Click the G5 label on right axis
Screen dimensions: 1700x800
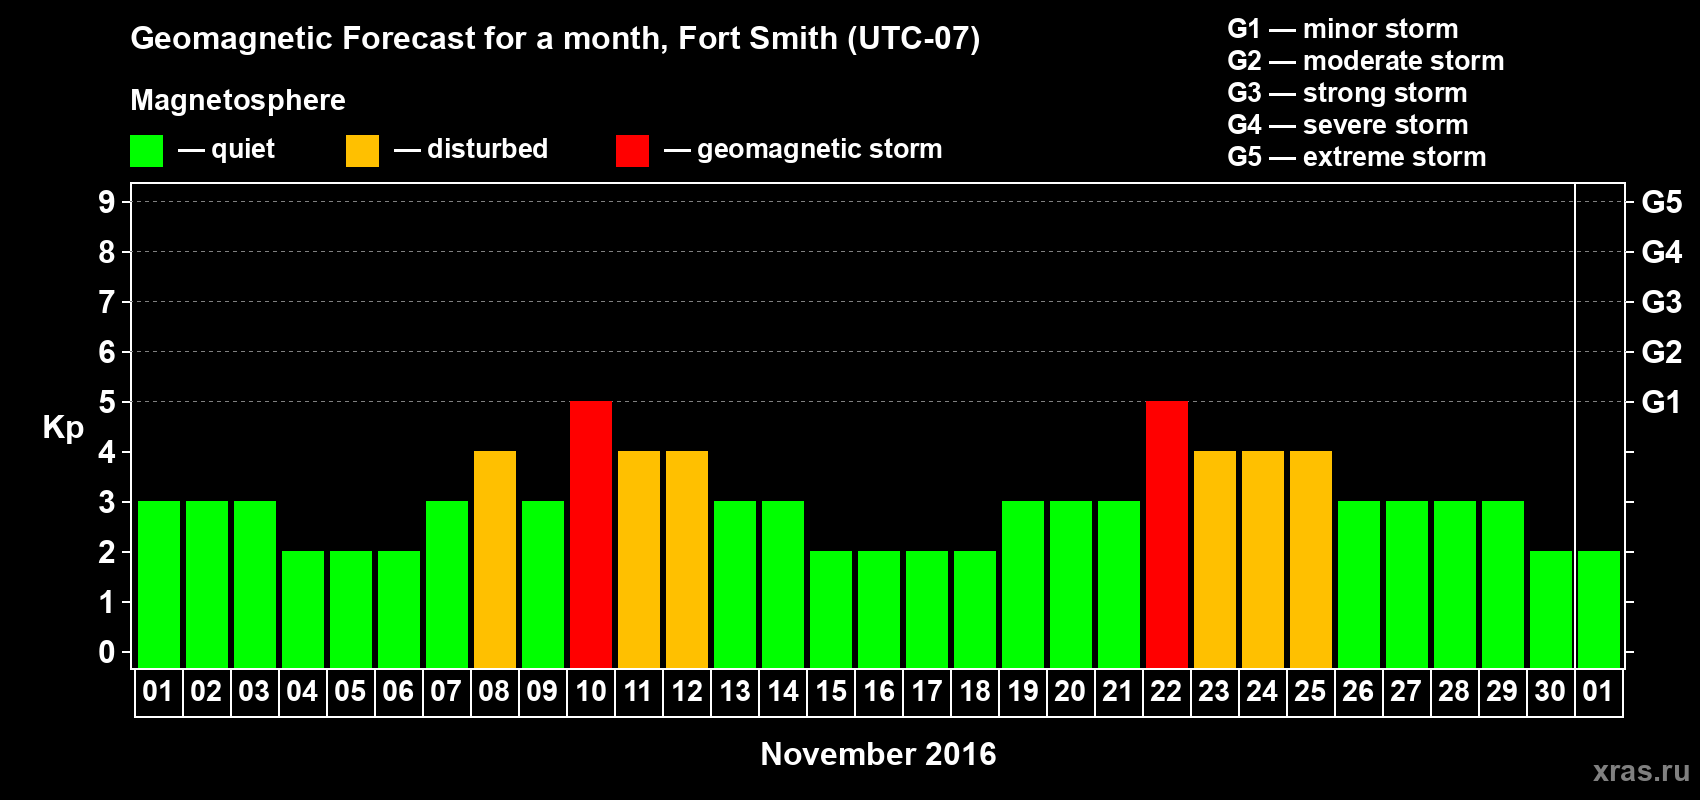(1661, 202)
